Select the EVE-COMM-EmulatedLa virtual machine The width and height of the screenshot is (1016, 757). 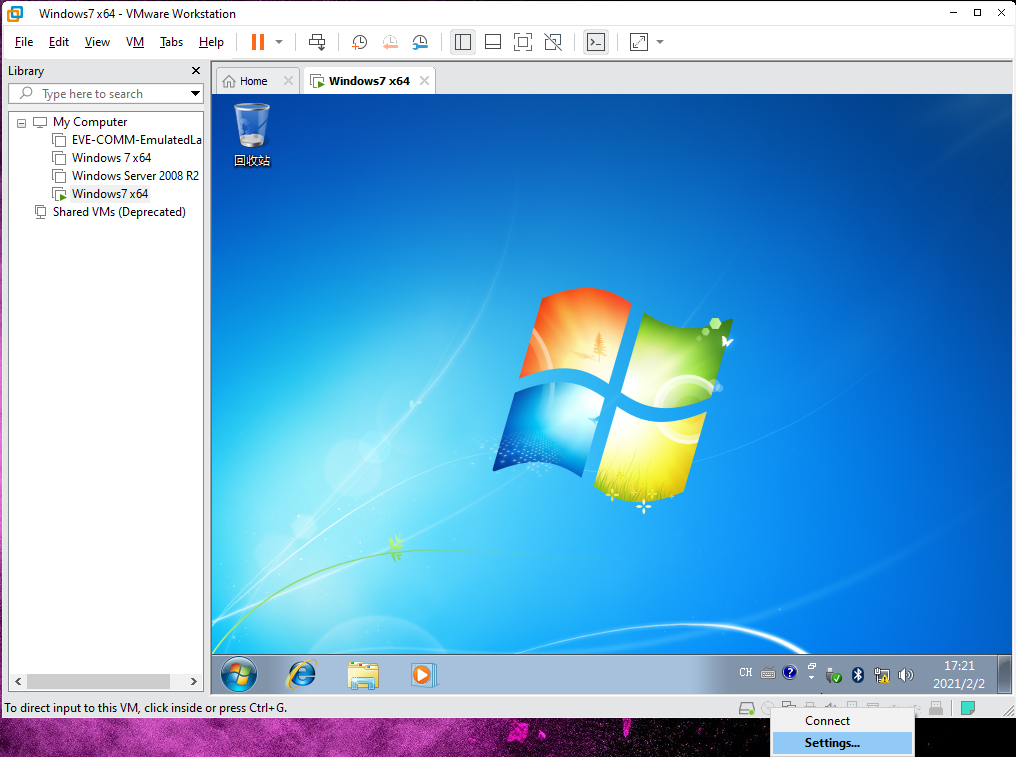coord(137,140)
